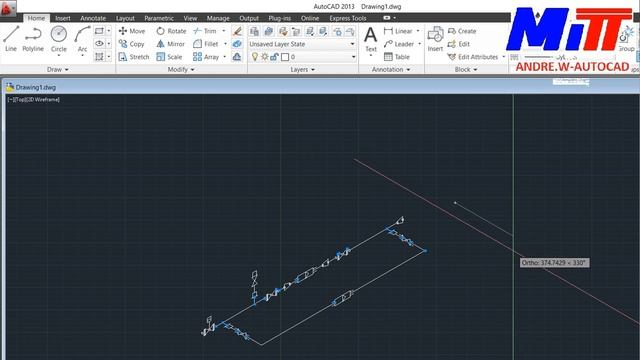Activate the Fillet command
640x360 pixels.
pos(206,44)
